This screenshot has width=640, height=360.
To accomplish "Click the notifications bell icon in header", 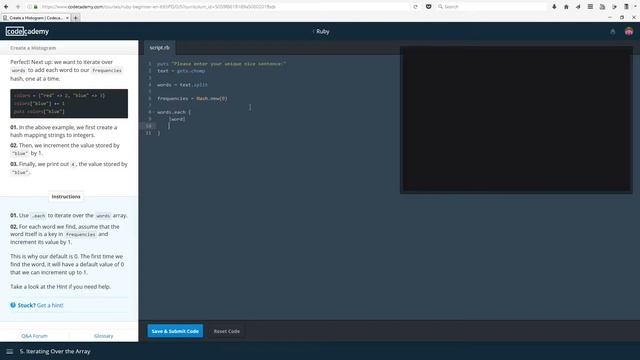I will point(612,31).
